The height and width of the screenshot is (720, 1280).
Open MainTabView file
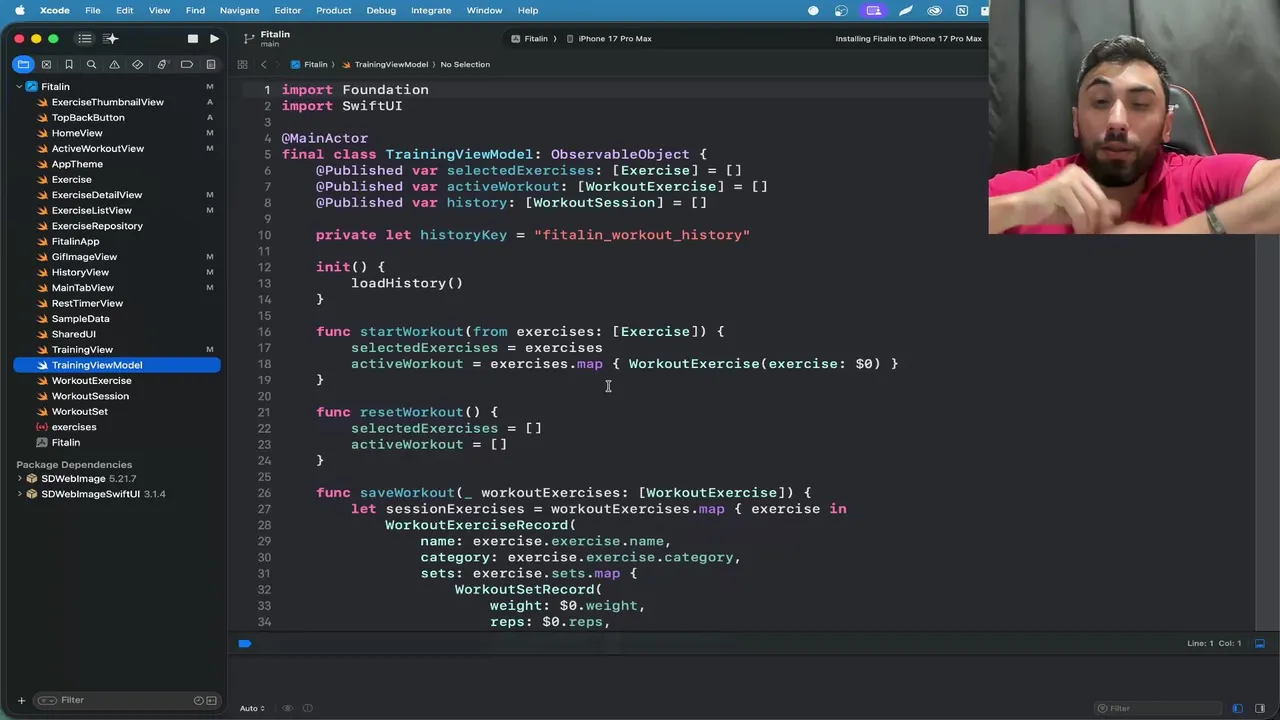tap(82, 288)
